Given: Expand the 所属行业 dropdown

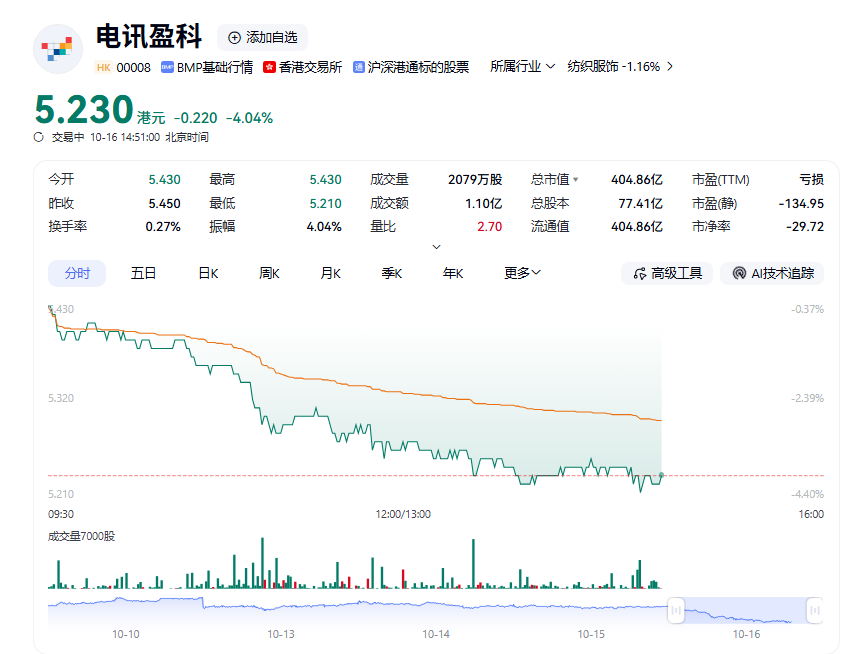Looking at the screenshot, I should click(522, 66).
